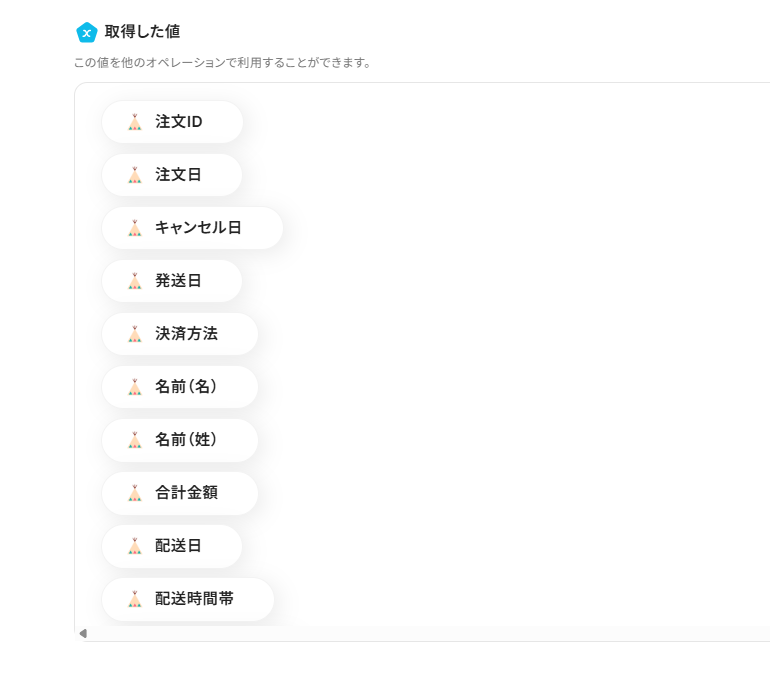770x685 pixels.
Task: Click the teepee icon beside 発送日
Action: 135,281
